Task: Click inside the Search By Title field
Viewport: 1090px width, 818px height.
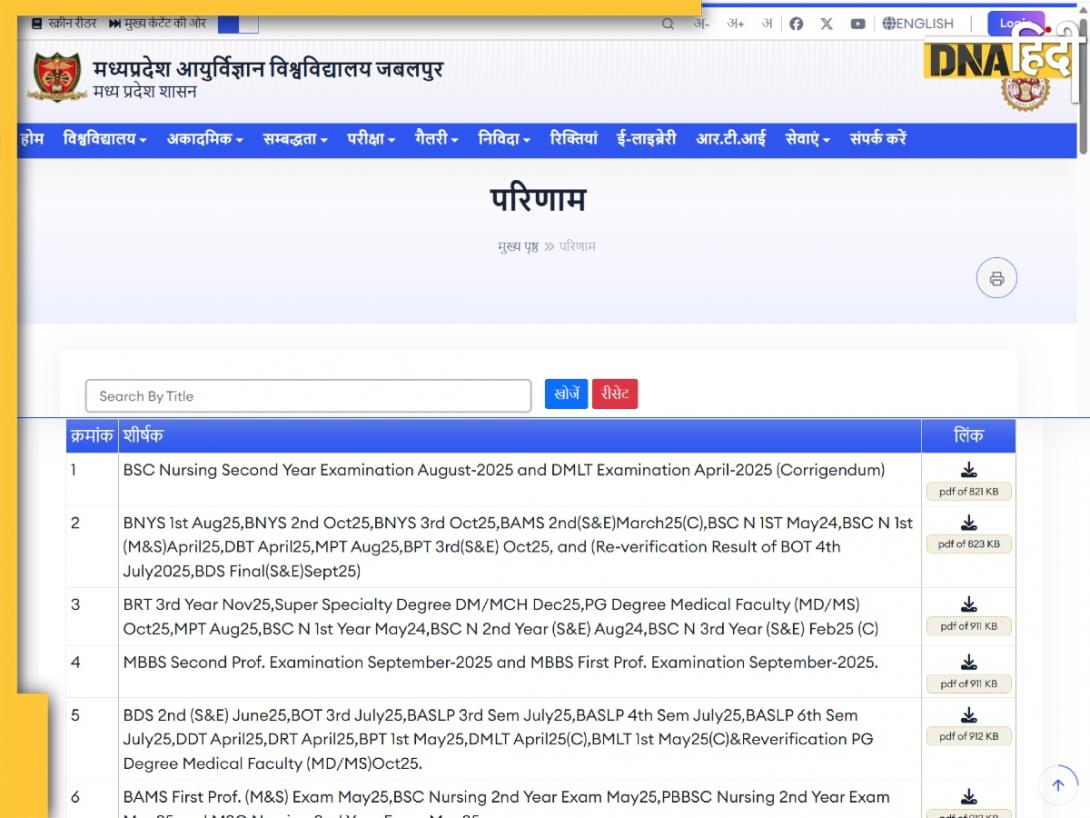Action: [307, 396]
